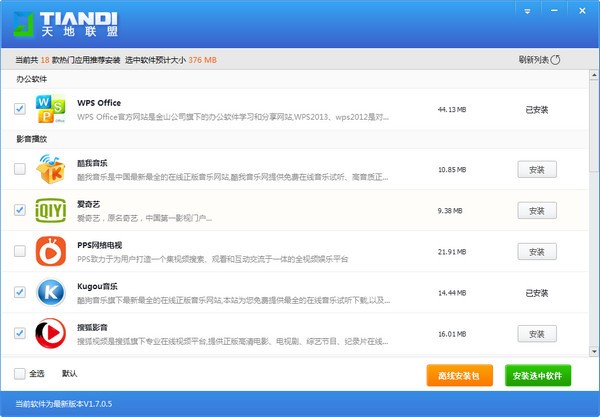This screenshot has height=417, width=600.
Task: Click the scrollbar up arrow
Action: (x=594, y=75)
